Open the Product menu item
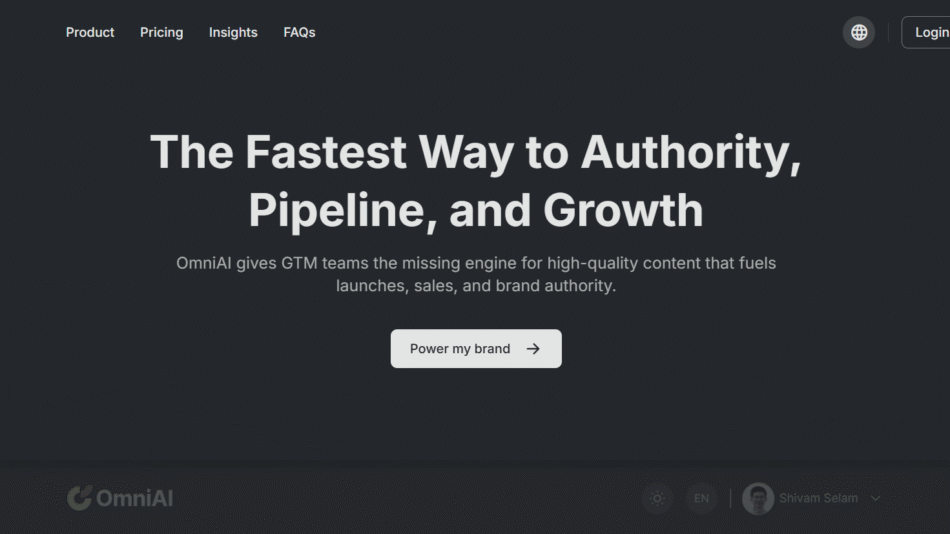950x534 pixels. tap(90, 32)
